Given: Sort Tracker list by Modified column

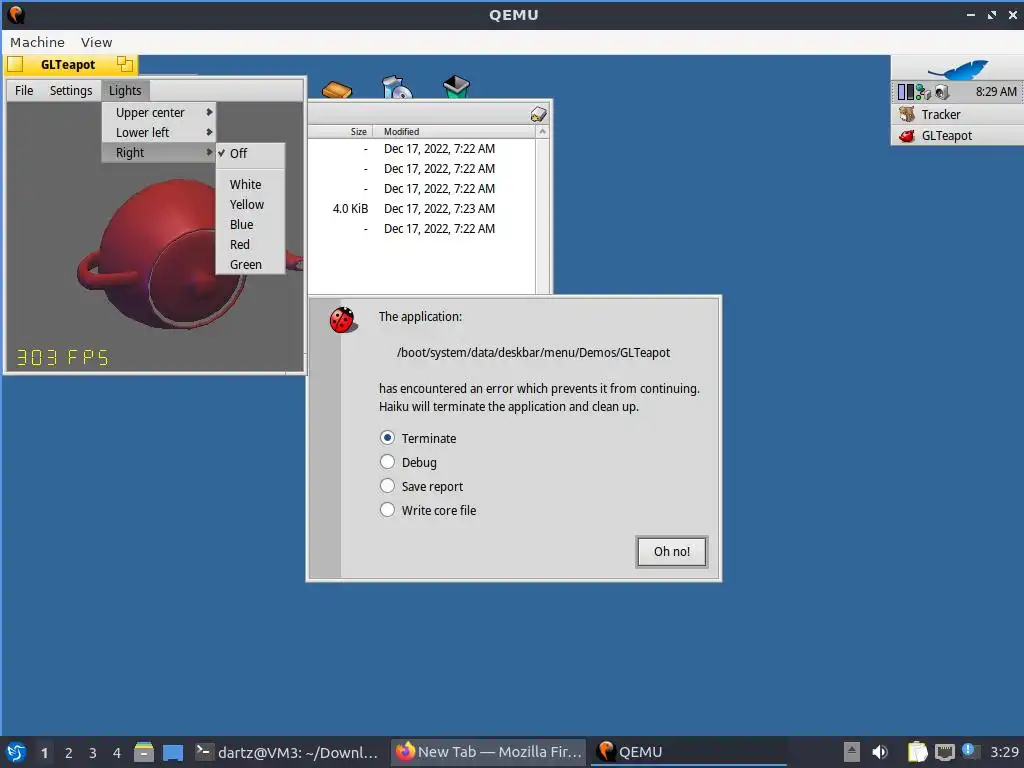Looking at the screenshot, I should (x=454, y=131).
